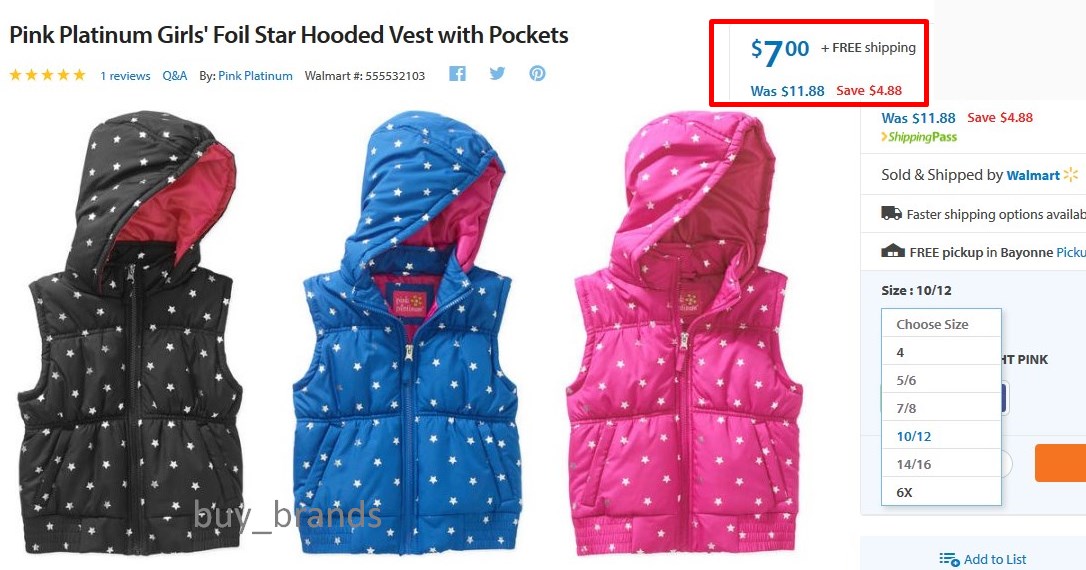Open the 1 reviews link
This screenshot has width=1086, height=570.
pos(125,75)
